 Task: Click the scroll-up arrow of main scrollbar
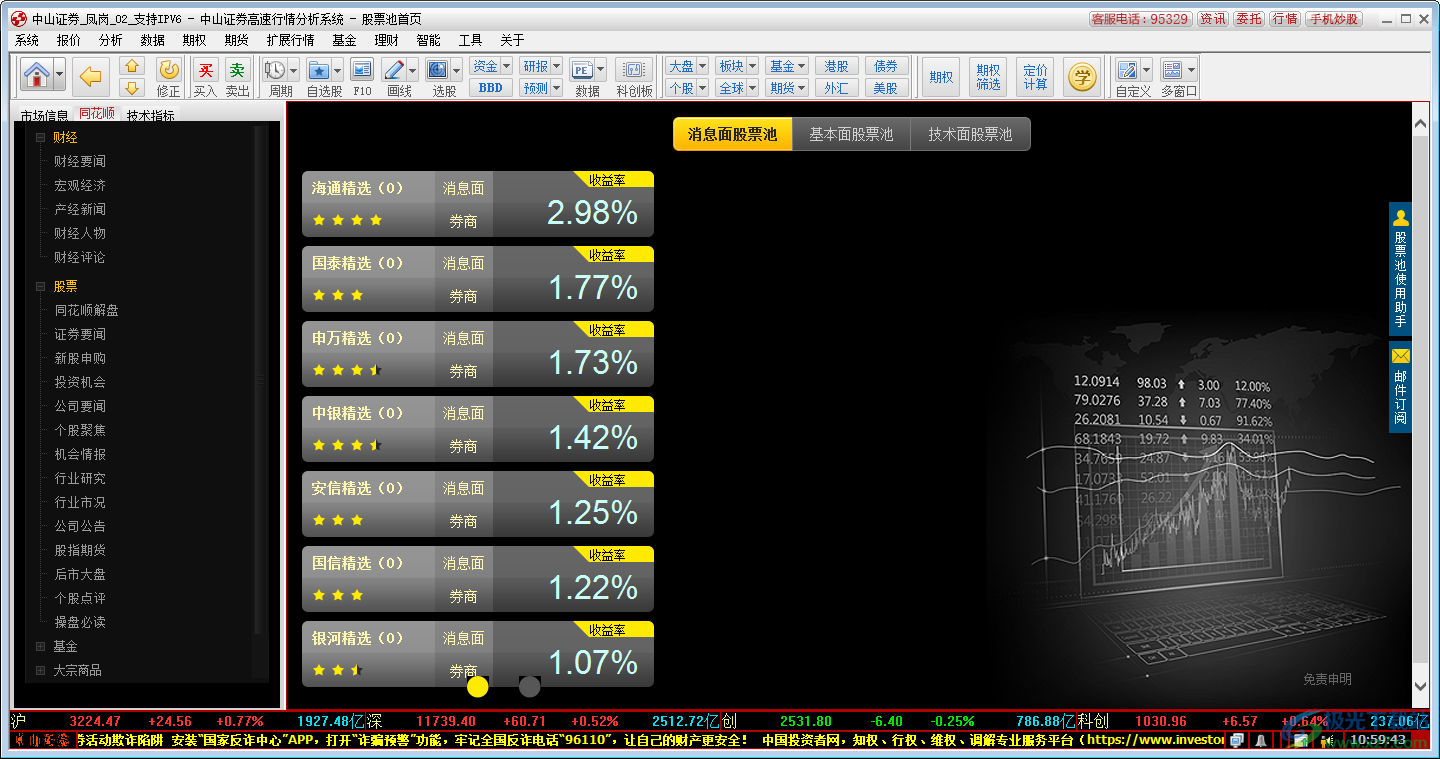point(1421,123)
